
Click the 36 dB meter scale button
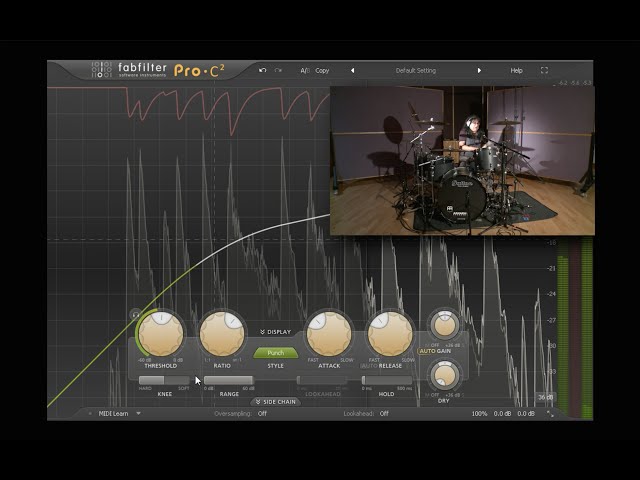point(545,397)
